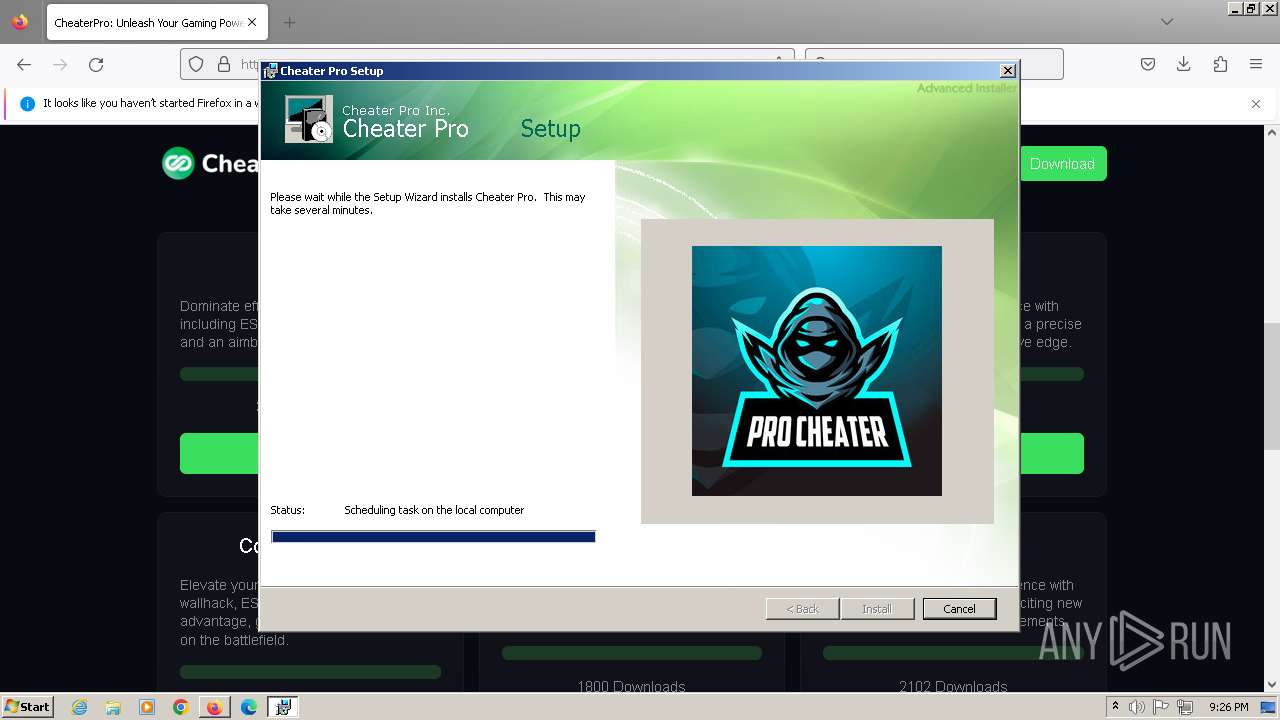Reload the current page
Screen dimensions: 1280x720
click(x=96, y=64)
